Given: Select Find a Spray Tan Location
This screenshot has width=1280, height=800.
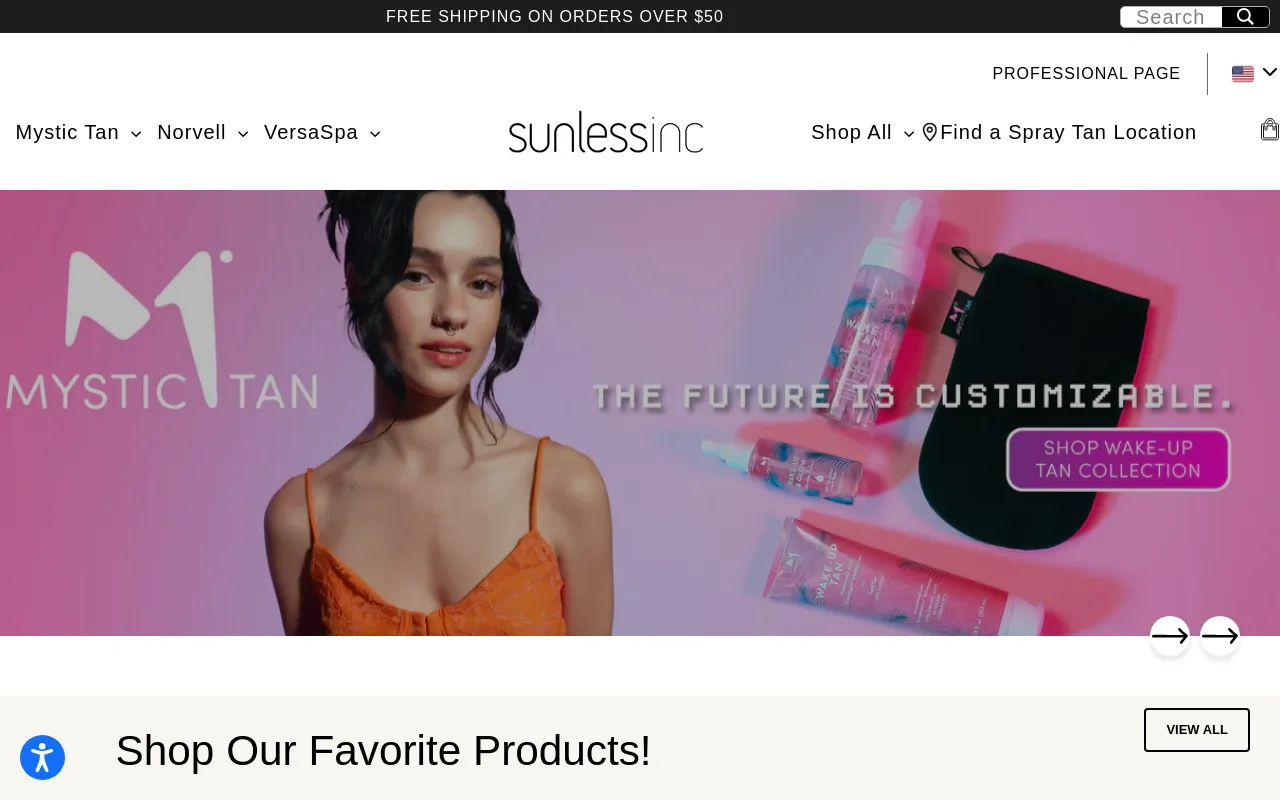Looking at the screenshot, I should 1068,132.
